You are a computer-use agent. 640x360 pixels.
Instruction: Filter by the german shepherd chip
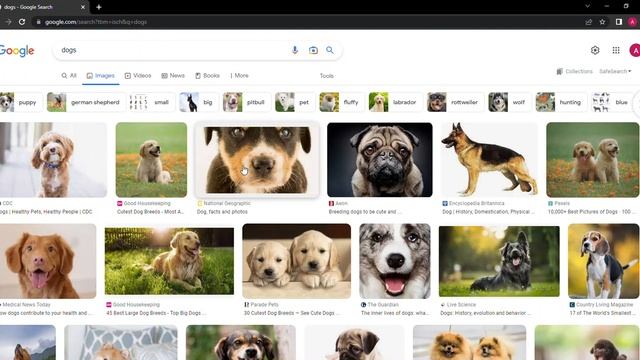(x=86, y=102)
